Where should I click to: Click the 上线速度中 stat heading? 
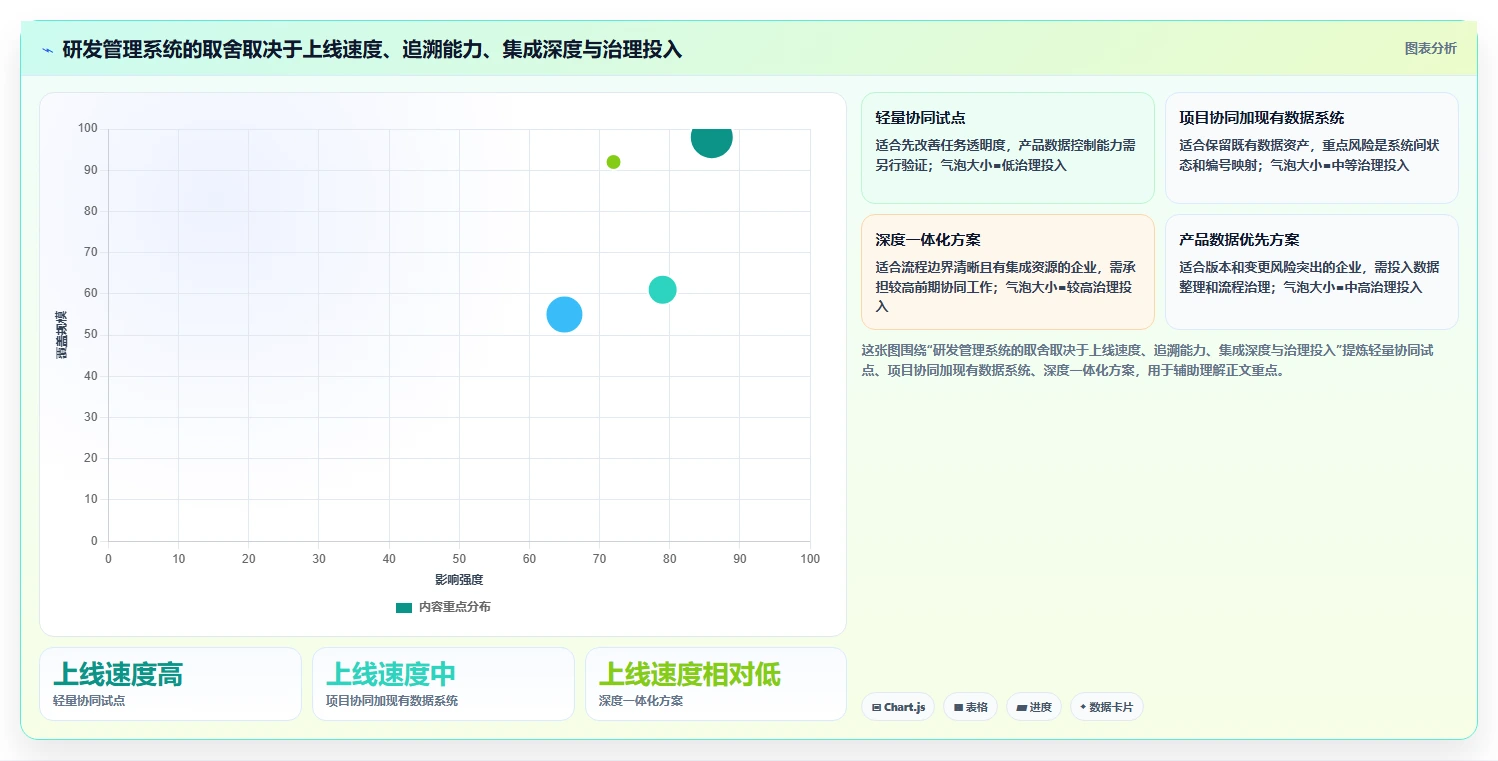tap(391, 674)
